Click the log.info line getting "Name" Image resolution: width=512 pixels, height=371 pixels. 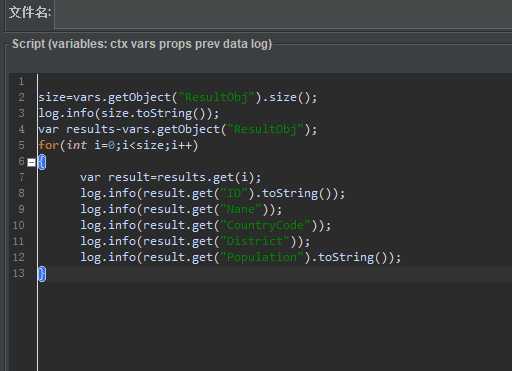tap(181, 209)
